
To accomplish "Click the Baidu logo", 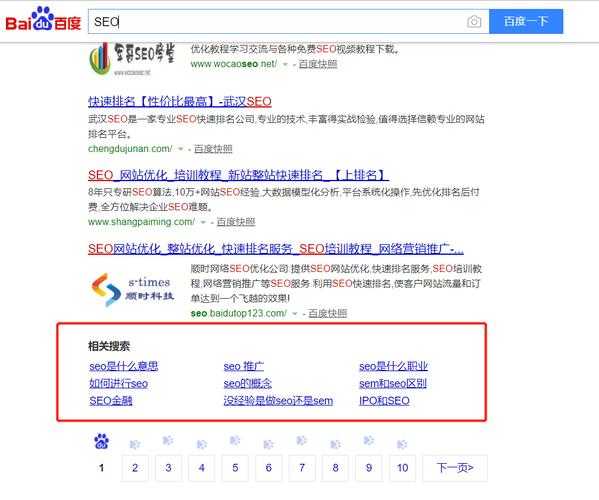I will (43, 19).
